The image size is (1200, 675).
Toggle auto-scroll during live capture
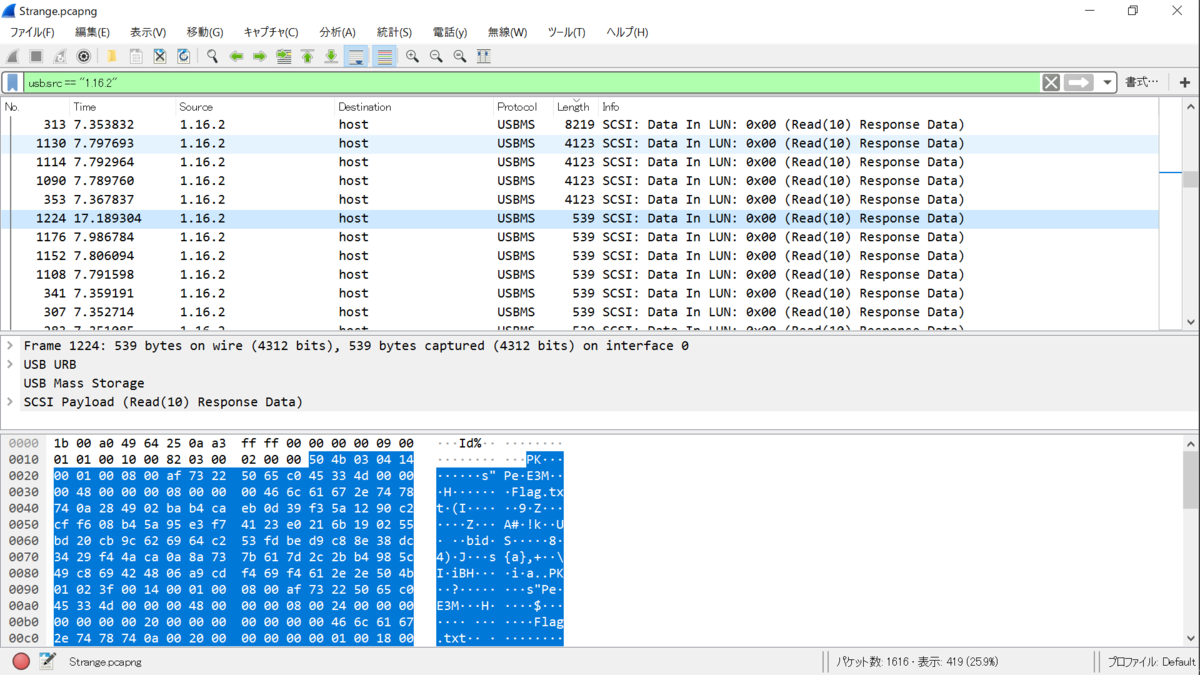[x=357, y=57]
